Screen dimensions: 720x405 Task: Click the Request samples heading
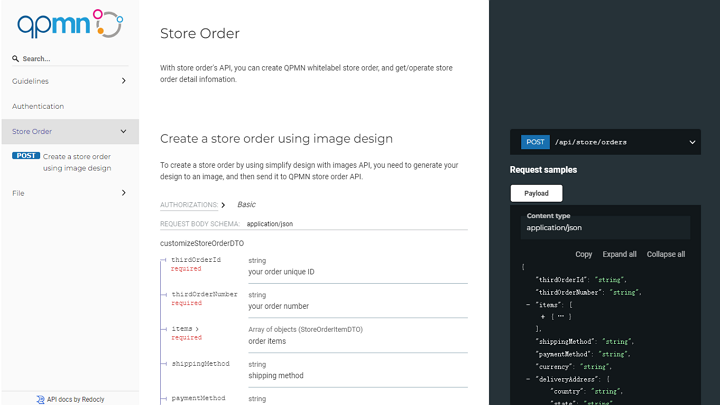click(543, 170)
